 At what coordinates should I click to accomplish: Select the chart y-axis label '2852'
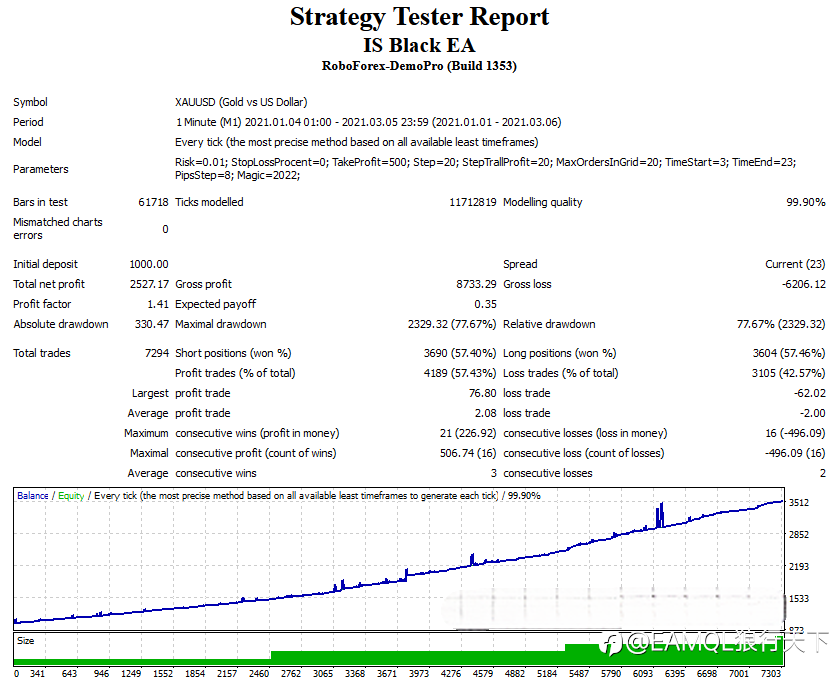(799, 535)
